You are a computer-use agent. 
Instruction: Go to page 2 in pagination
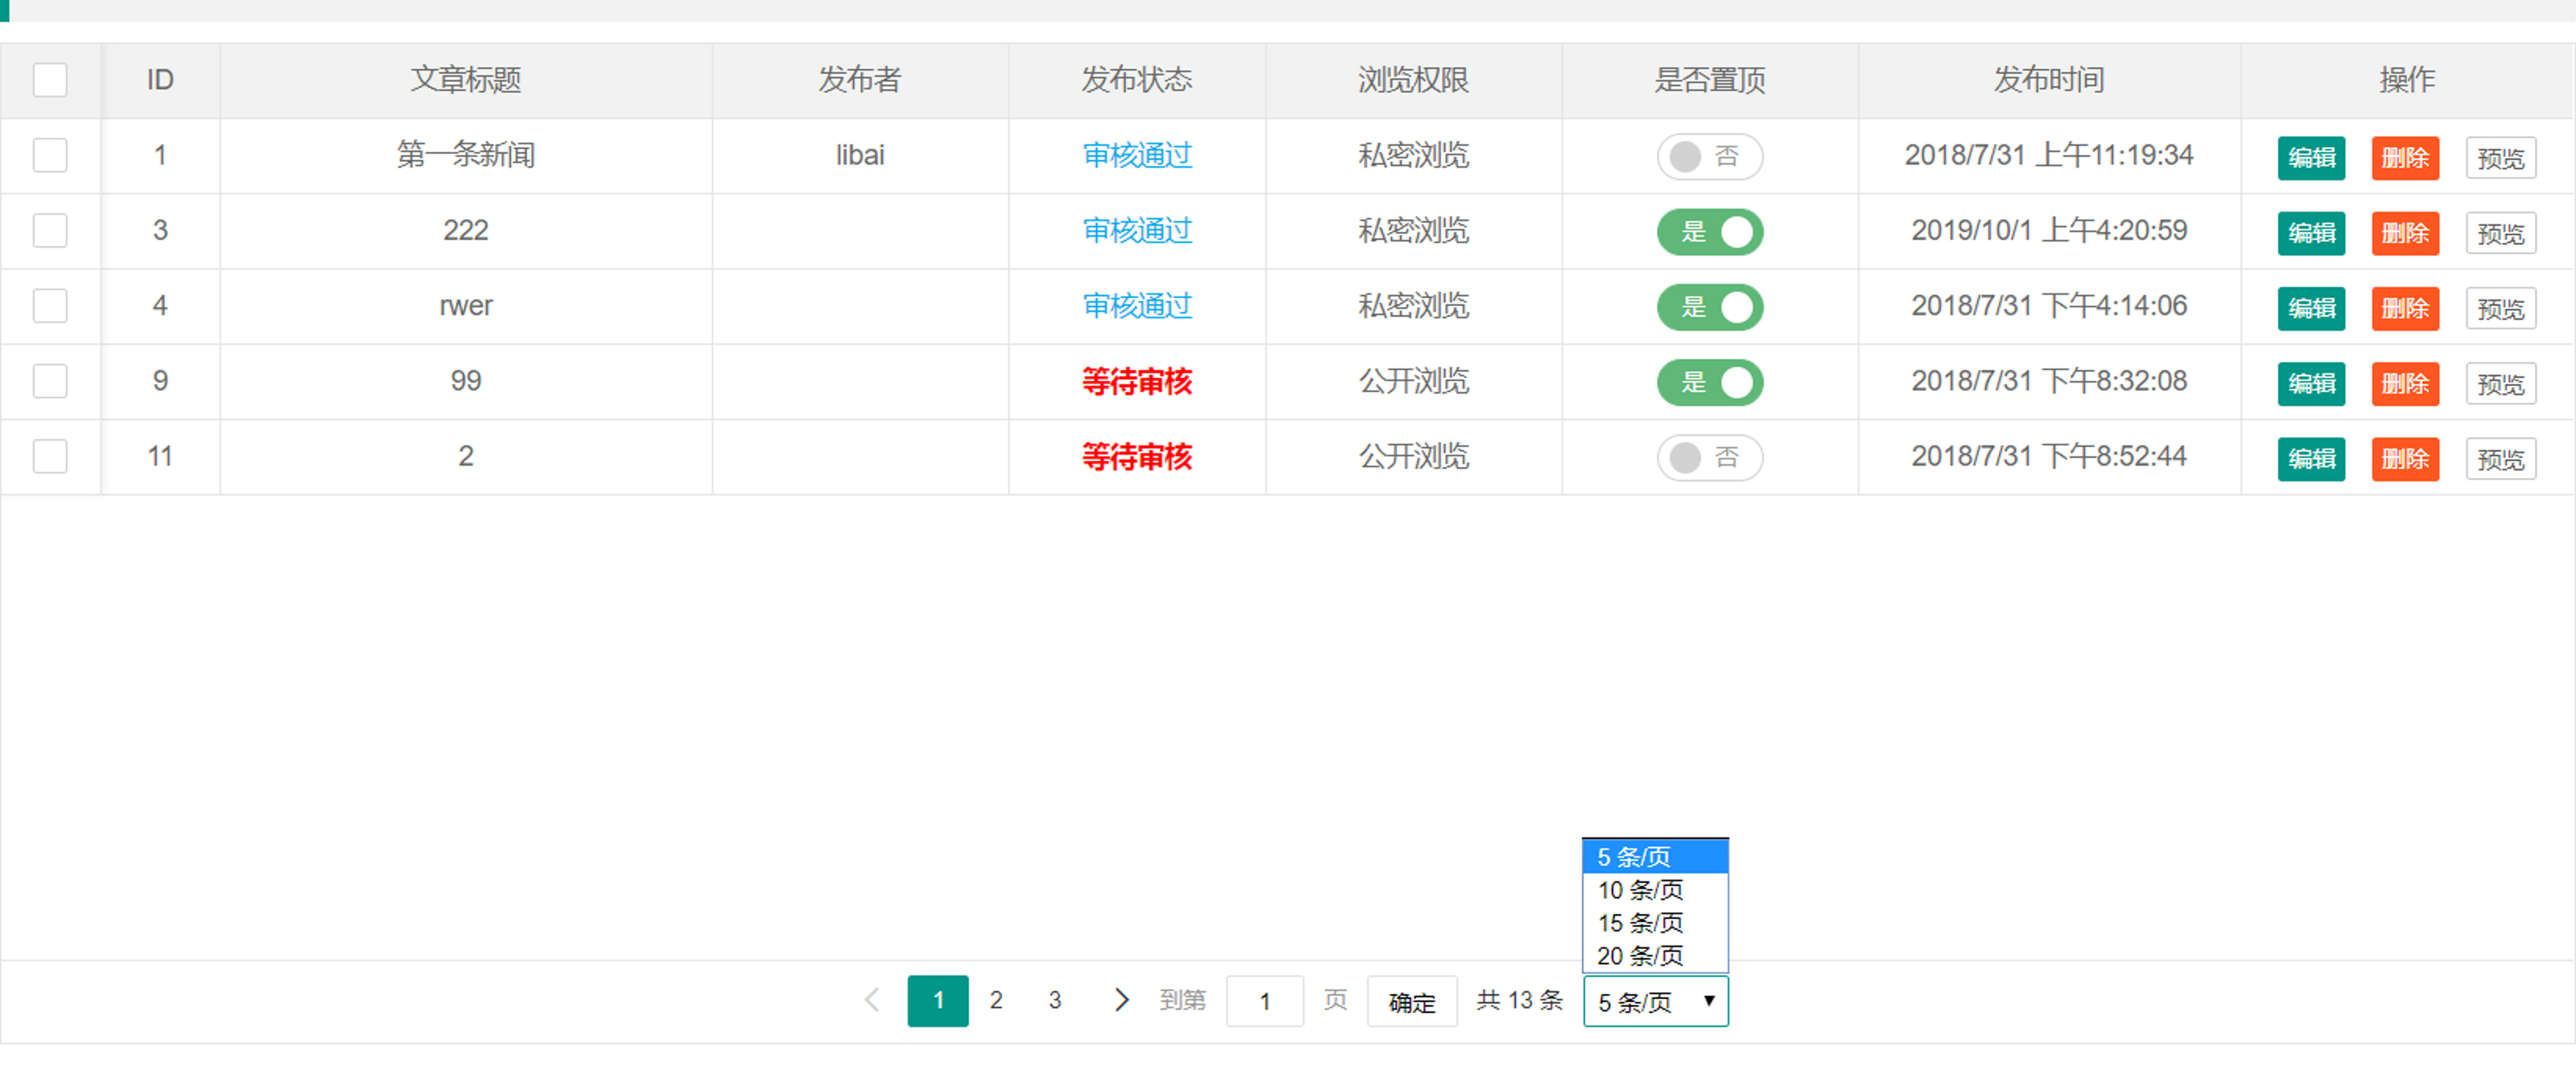click(x=996, y=1000)
